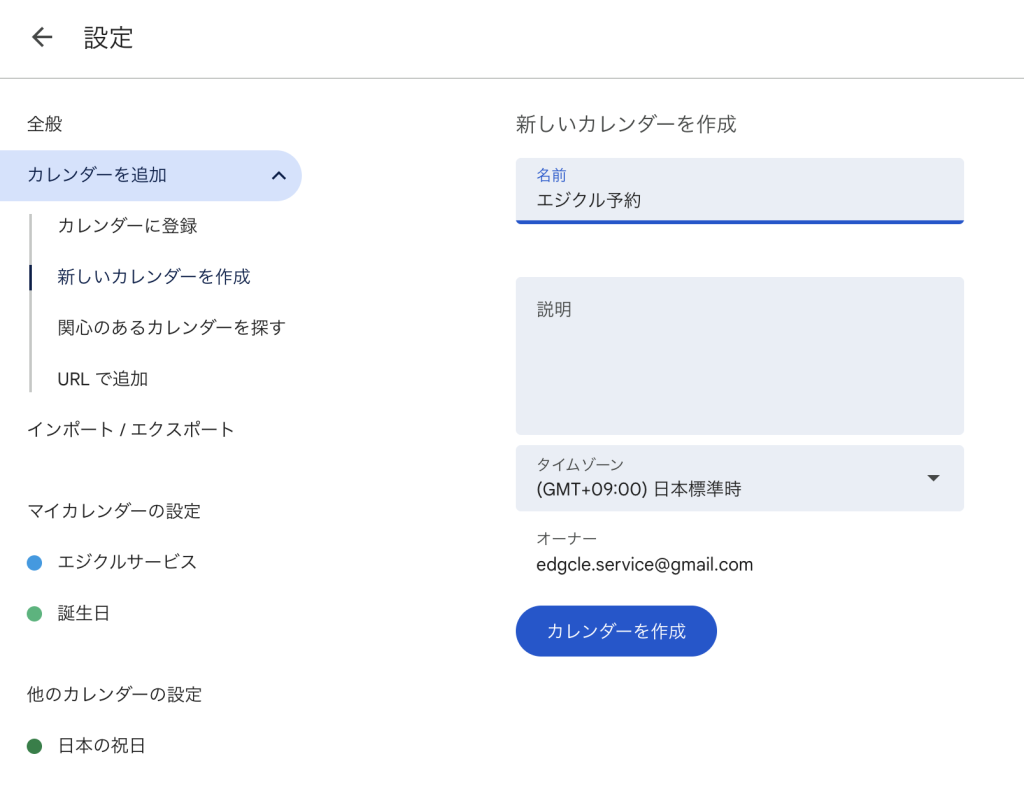Click the dark green dot of 日本の祝日
Screen dimensions: 1024x810
(x=35, y=746)
